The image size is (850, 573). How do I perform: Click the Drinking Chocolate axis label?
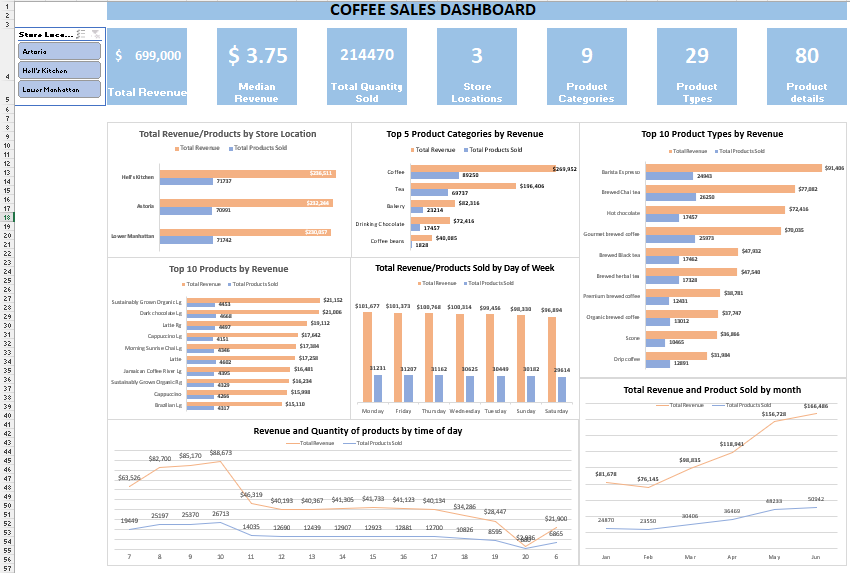click(x=380, y=224)
